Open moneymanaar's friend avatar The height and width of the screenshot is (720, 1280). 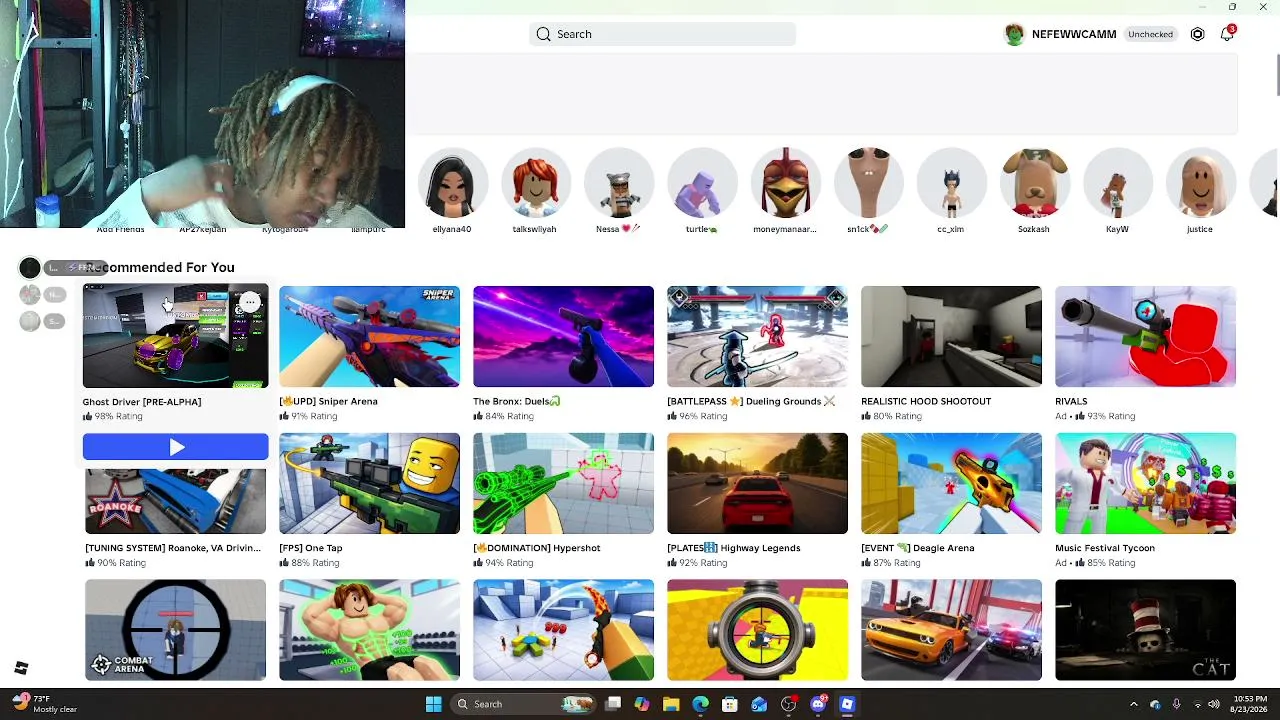point(785,183)
